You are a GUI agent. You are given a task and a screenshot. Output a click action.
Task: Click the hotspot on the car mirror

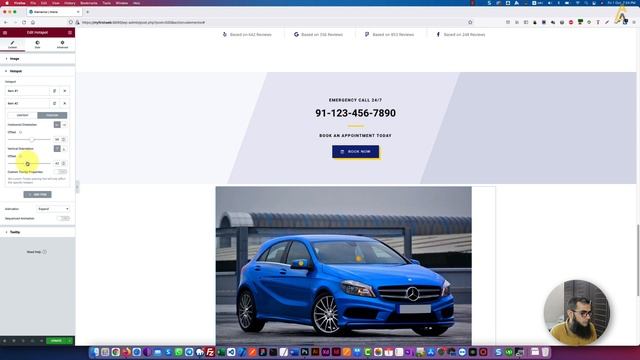(301, 264)
